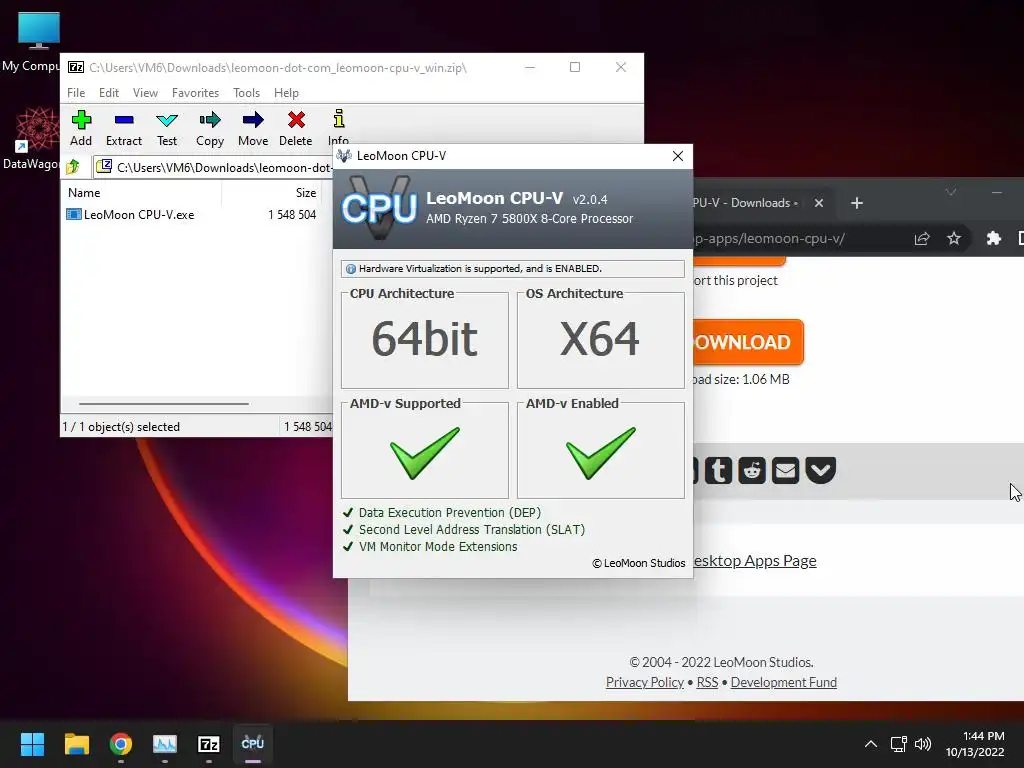This screenshot has width=1024, height=768.
Task: Bookmark the page with the star icon
Action: pos(954,238)
